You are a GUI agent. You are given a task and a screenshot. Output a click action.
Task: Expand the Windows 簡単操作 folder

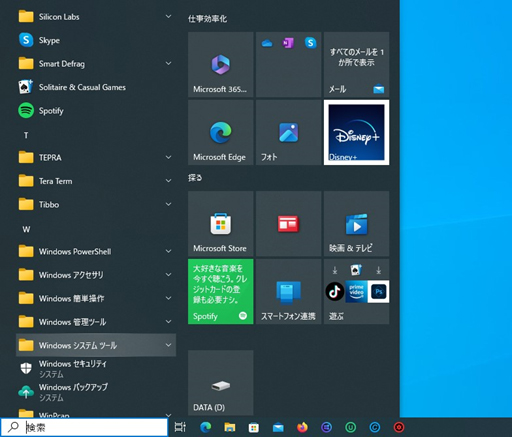[x=169, y=298]
